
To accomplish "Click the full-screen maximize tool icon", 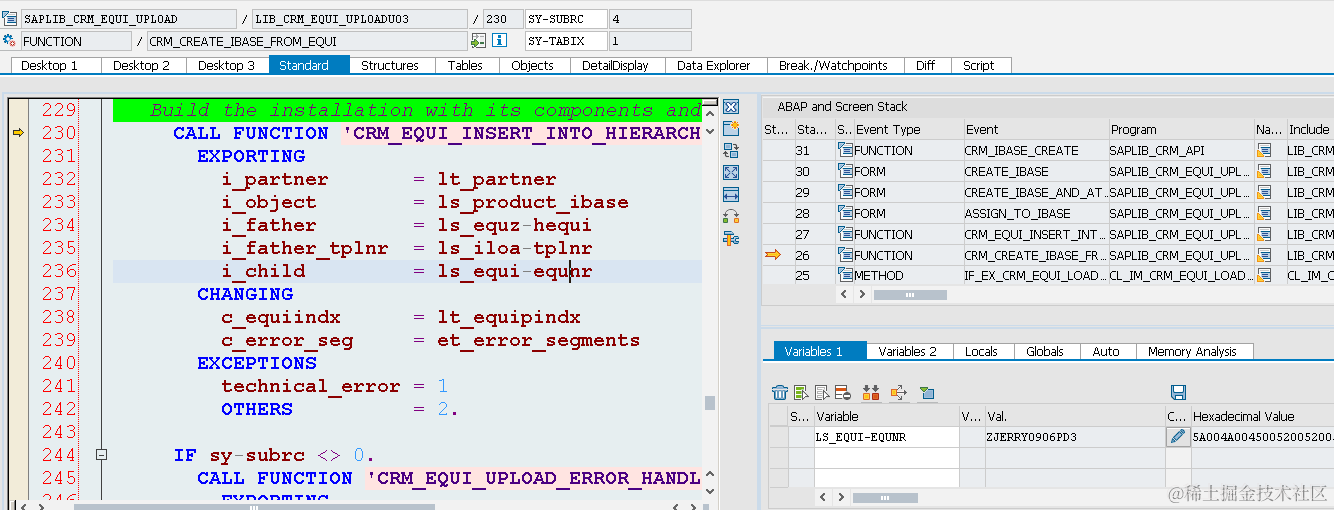I will [x=730, y=172].
